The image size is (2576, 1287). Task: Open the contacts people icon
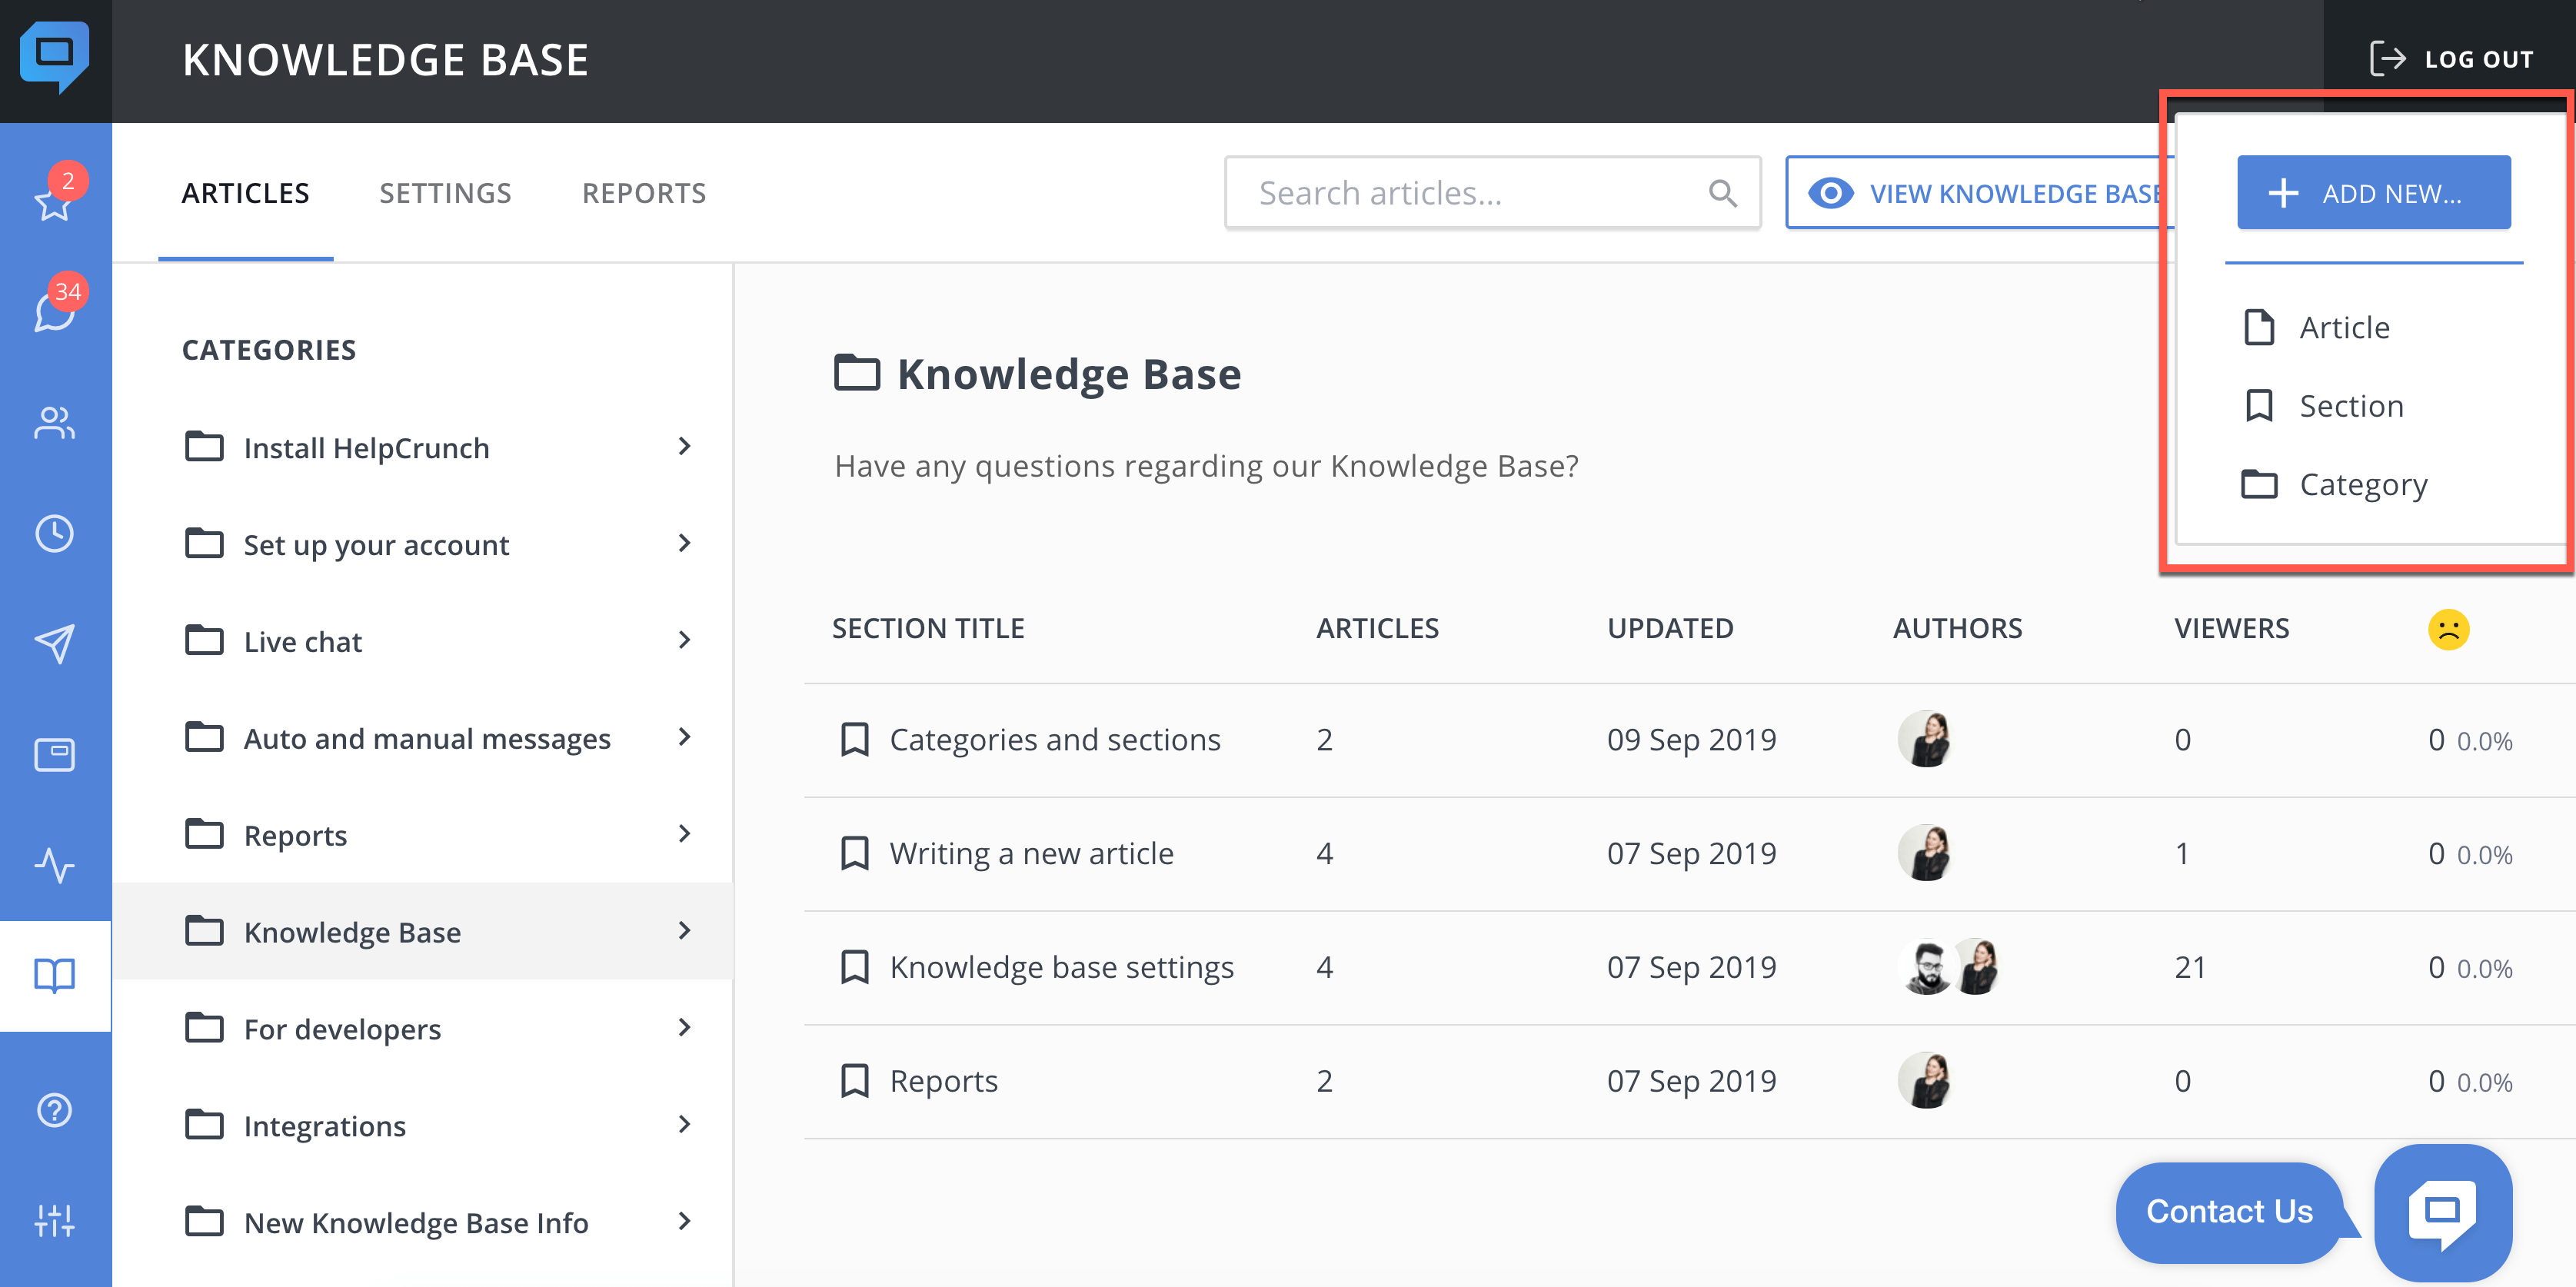pos(54,423)
